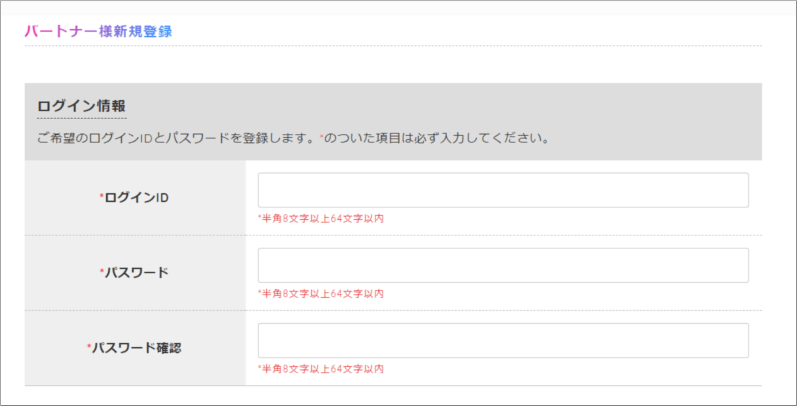The height and width of the screenshot is (406, 797).
Task: Click the パートナー様新規登録 page heading
Action: point(98,32)
